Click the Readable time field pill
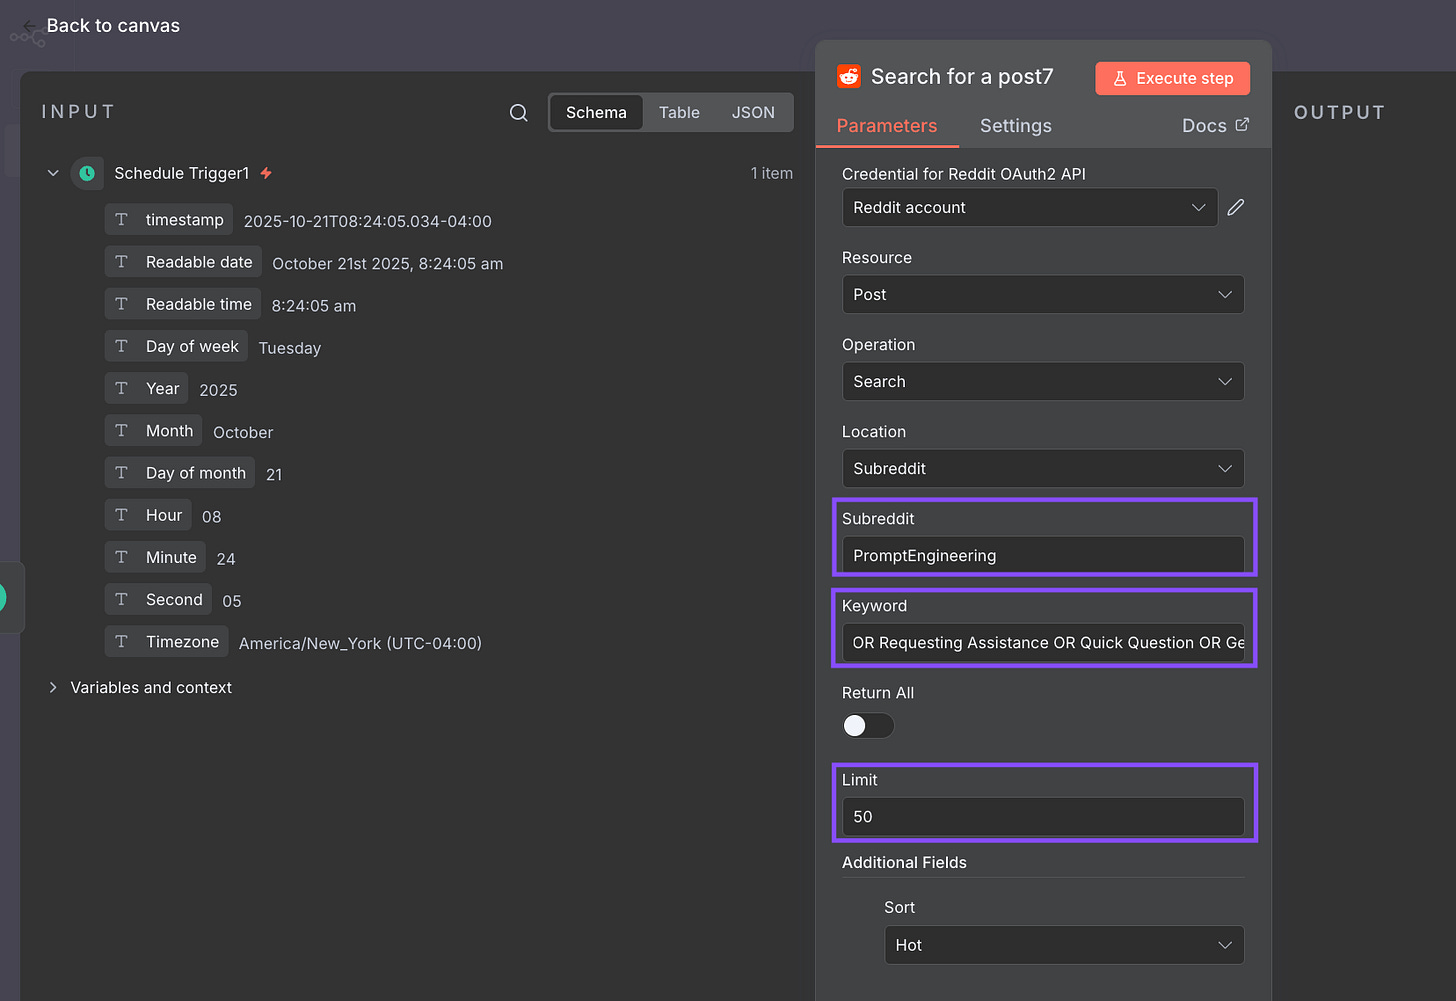This screenshot has width=1456, height=1001. pos(183,304)
